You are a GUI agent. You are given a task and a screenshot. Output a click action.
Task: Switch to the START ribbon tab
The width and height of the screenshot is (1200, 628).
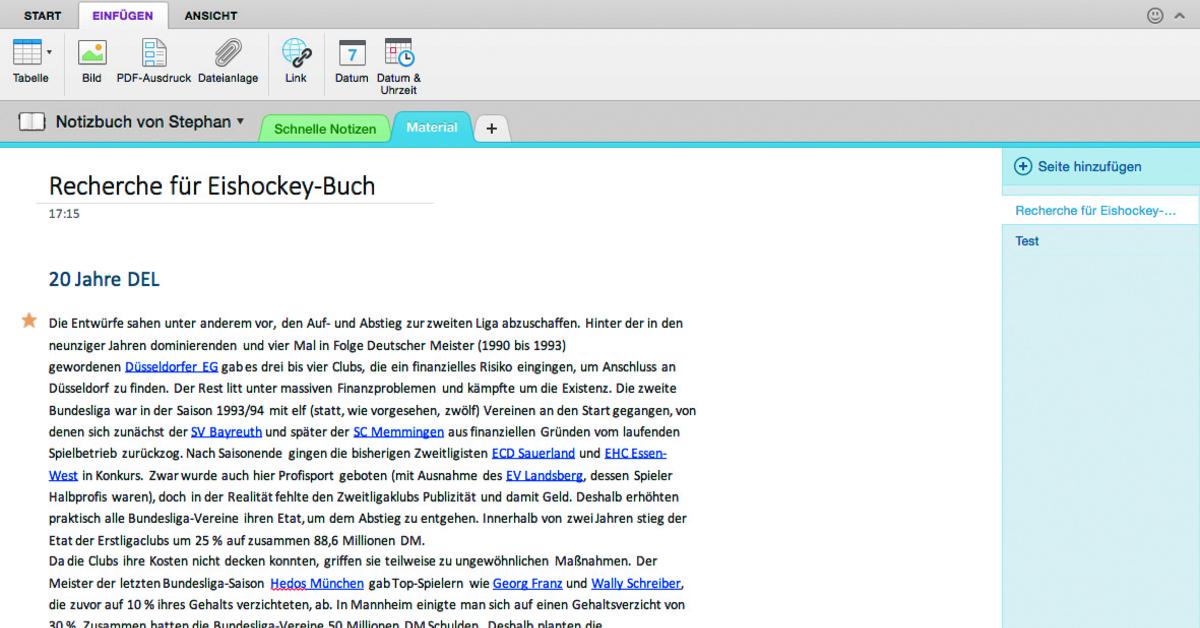click(x=42, y=16)
